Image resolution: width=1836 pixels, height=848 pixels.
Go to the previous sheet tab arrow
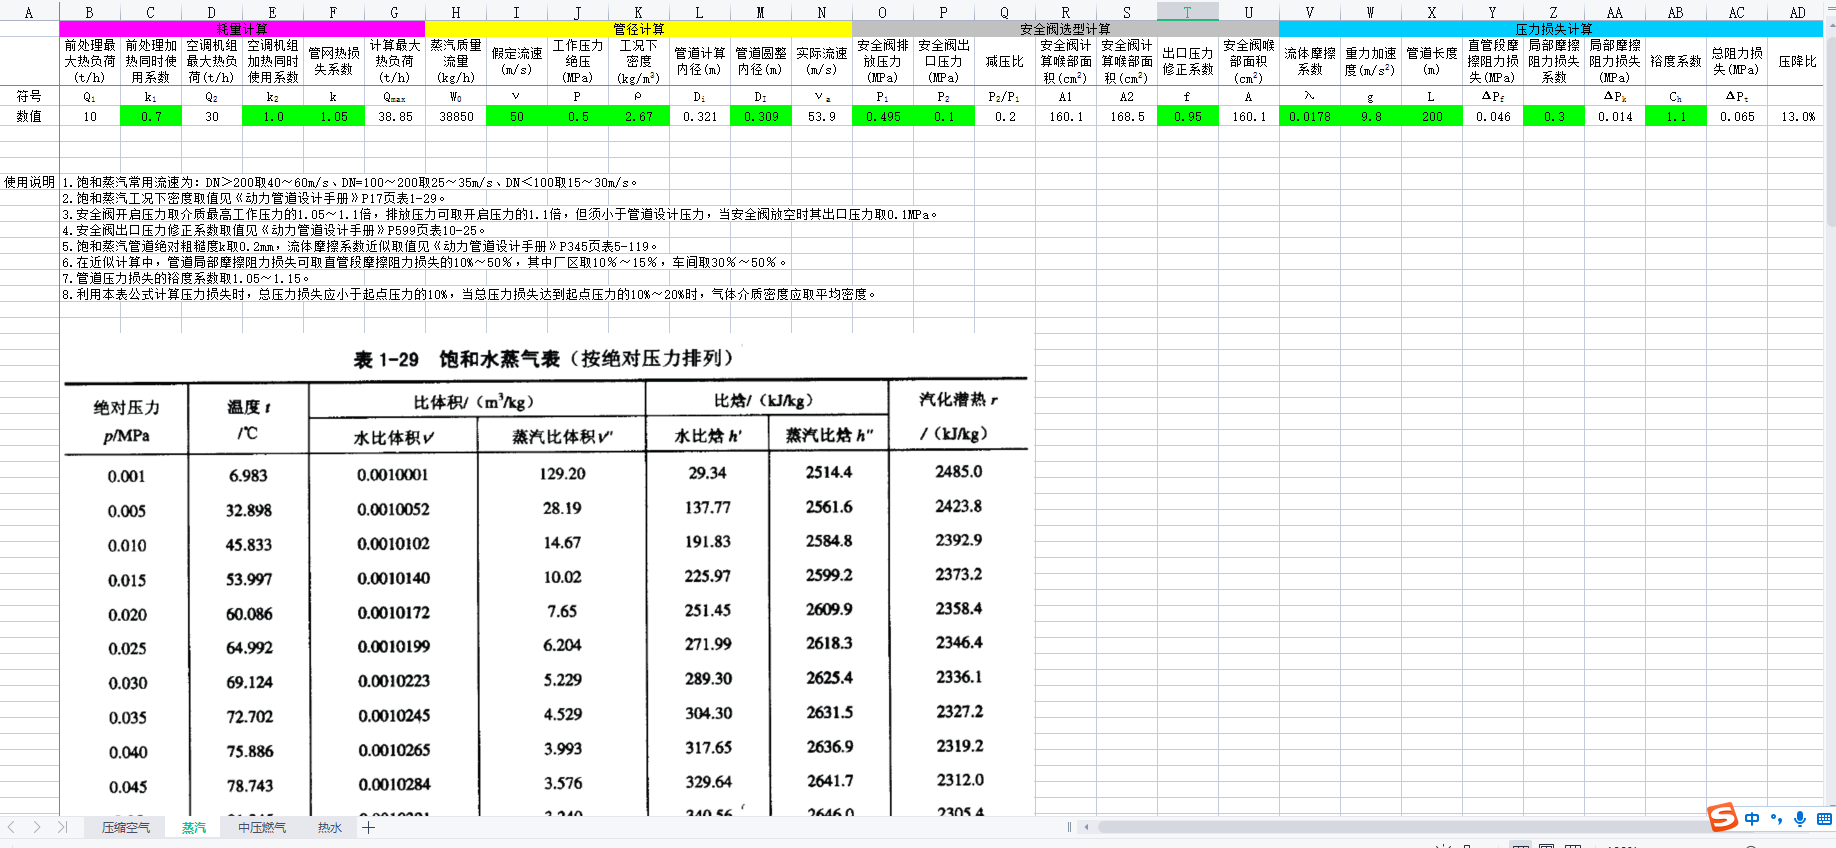(x=12, y=827)
